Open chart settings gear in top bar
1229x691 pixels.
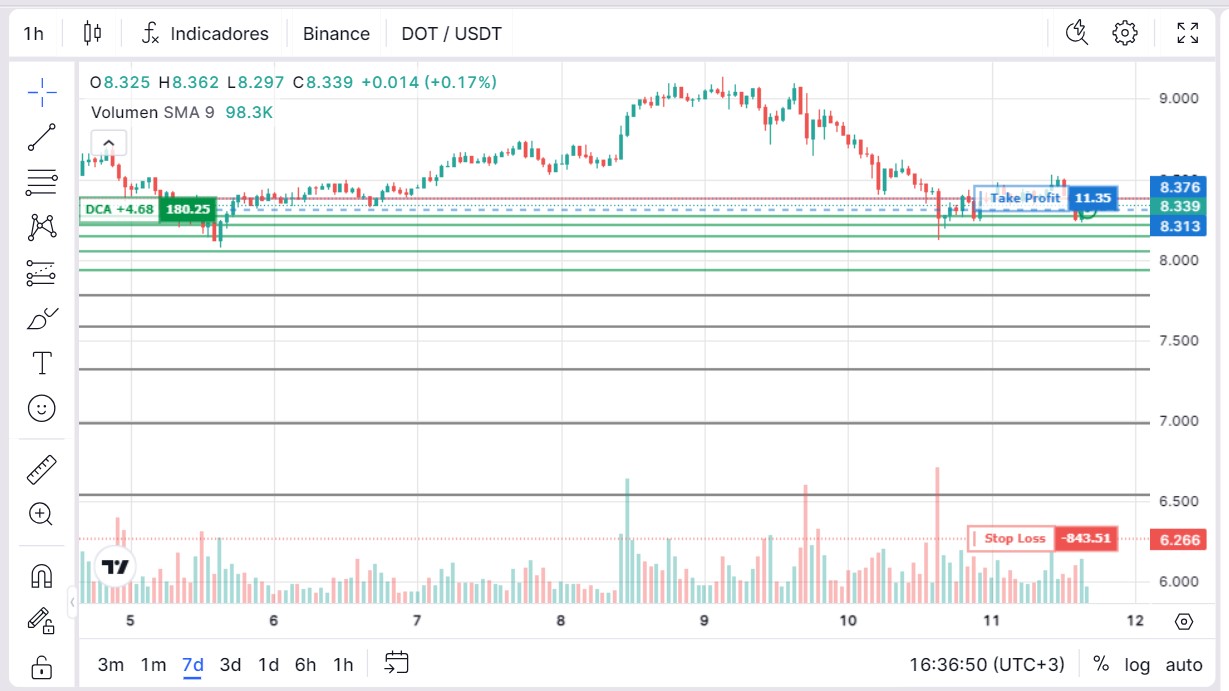click(x=1125, y=33)
